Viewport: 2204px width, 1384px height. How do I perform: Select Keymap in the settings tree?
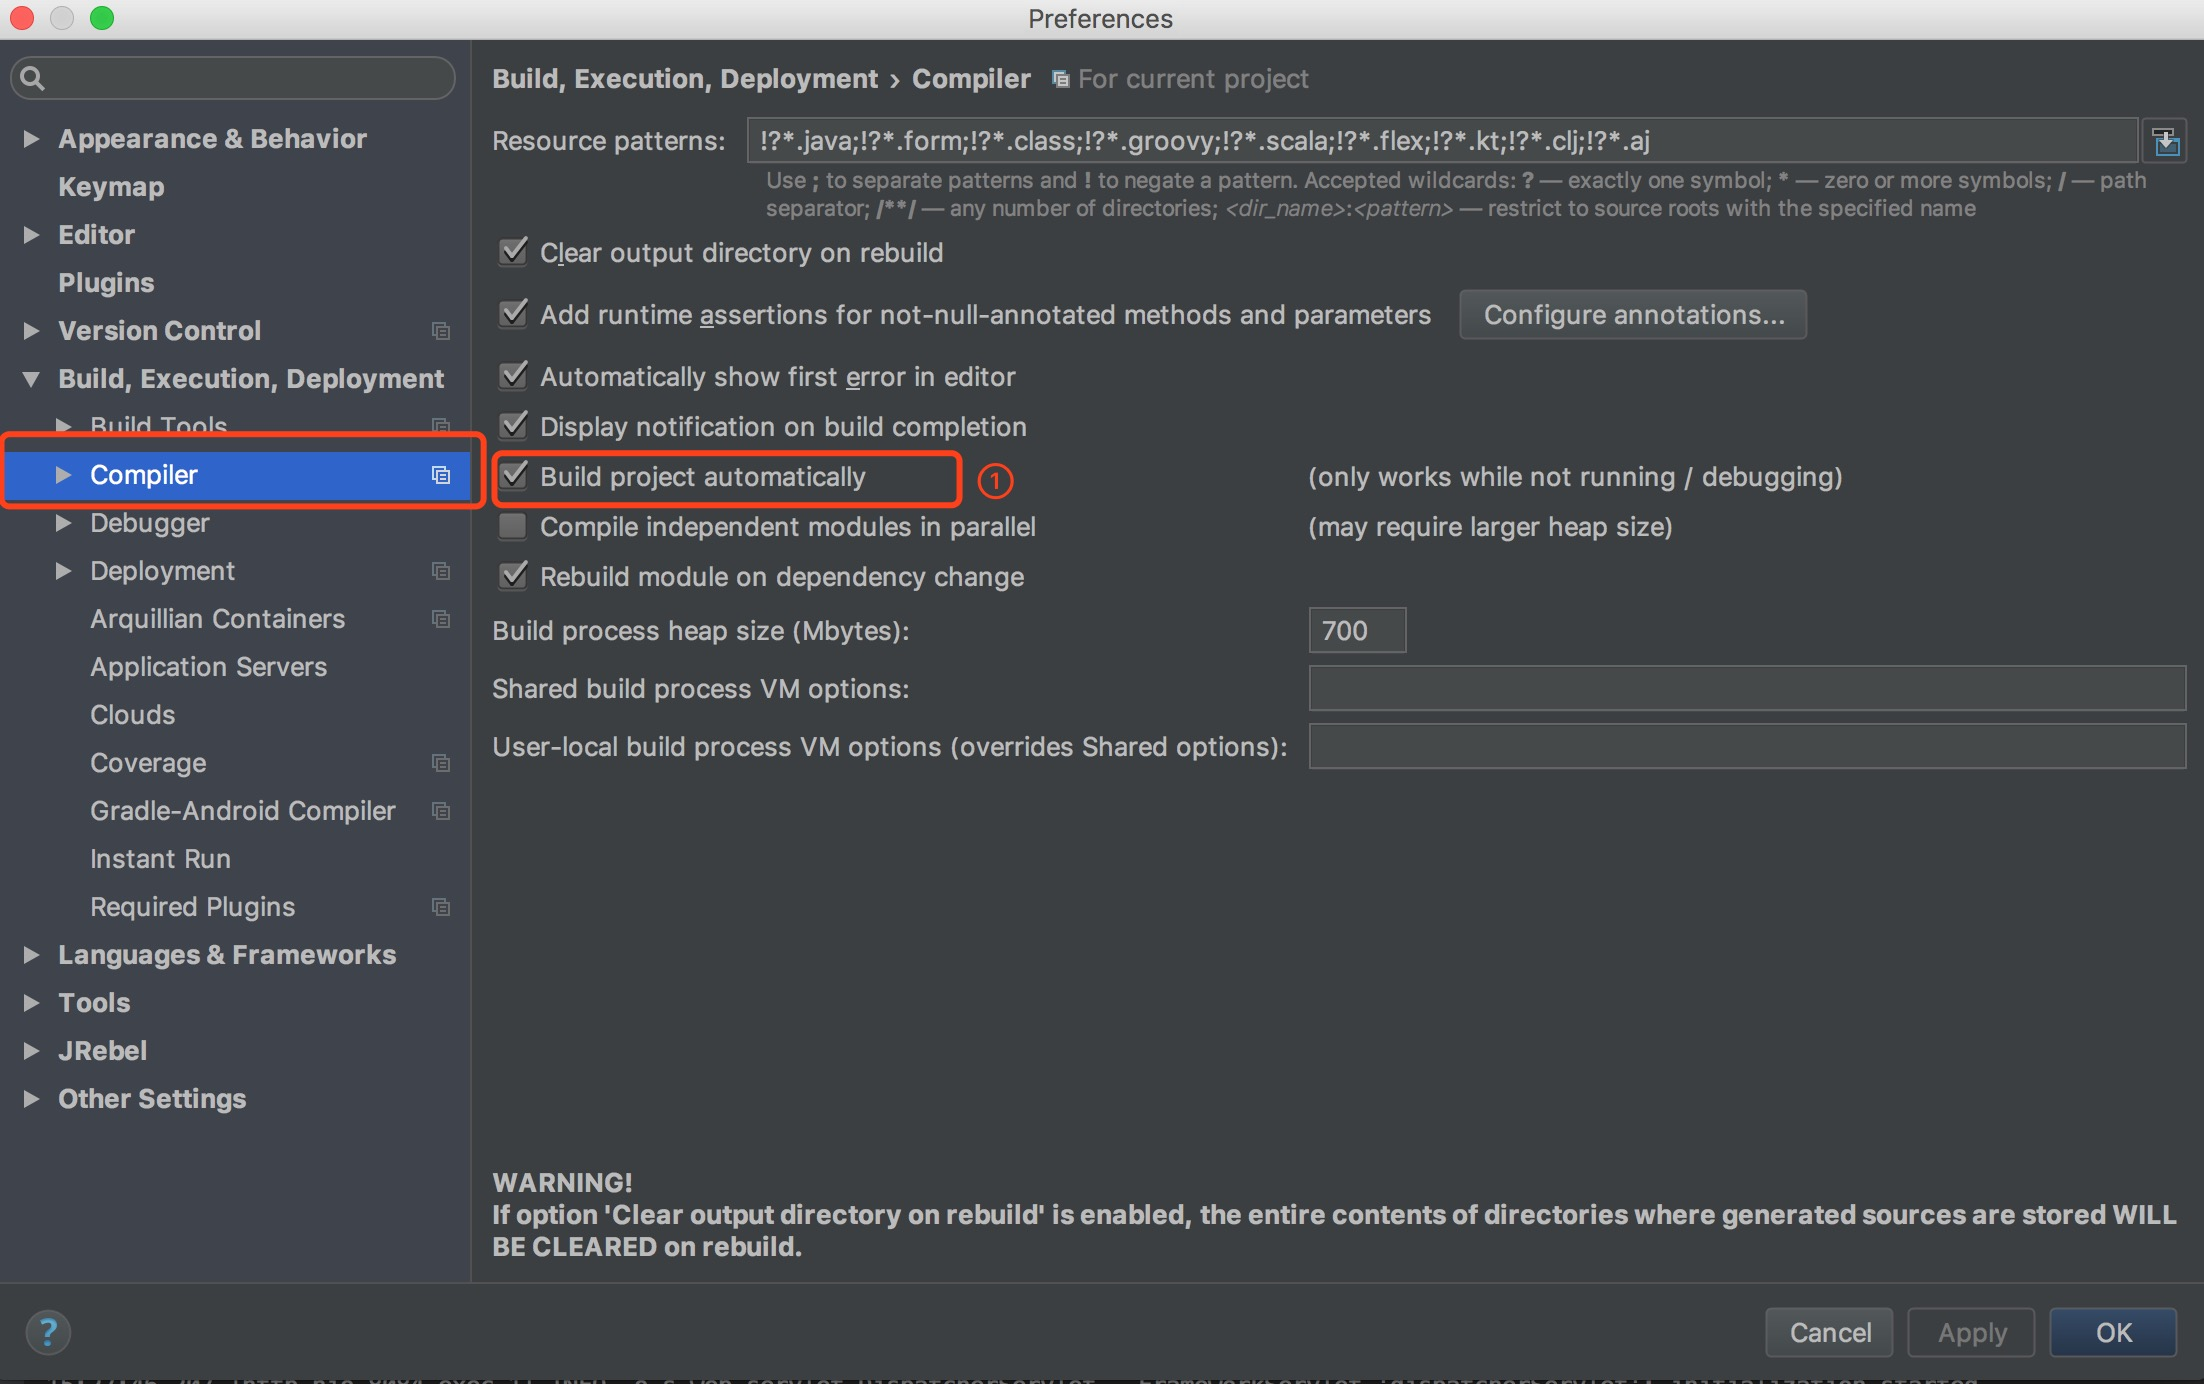point(111,187)
